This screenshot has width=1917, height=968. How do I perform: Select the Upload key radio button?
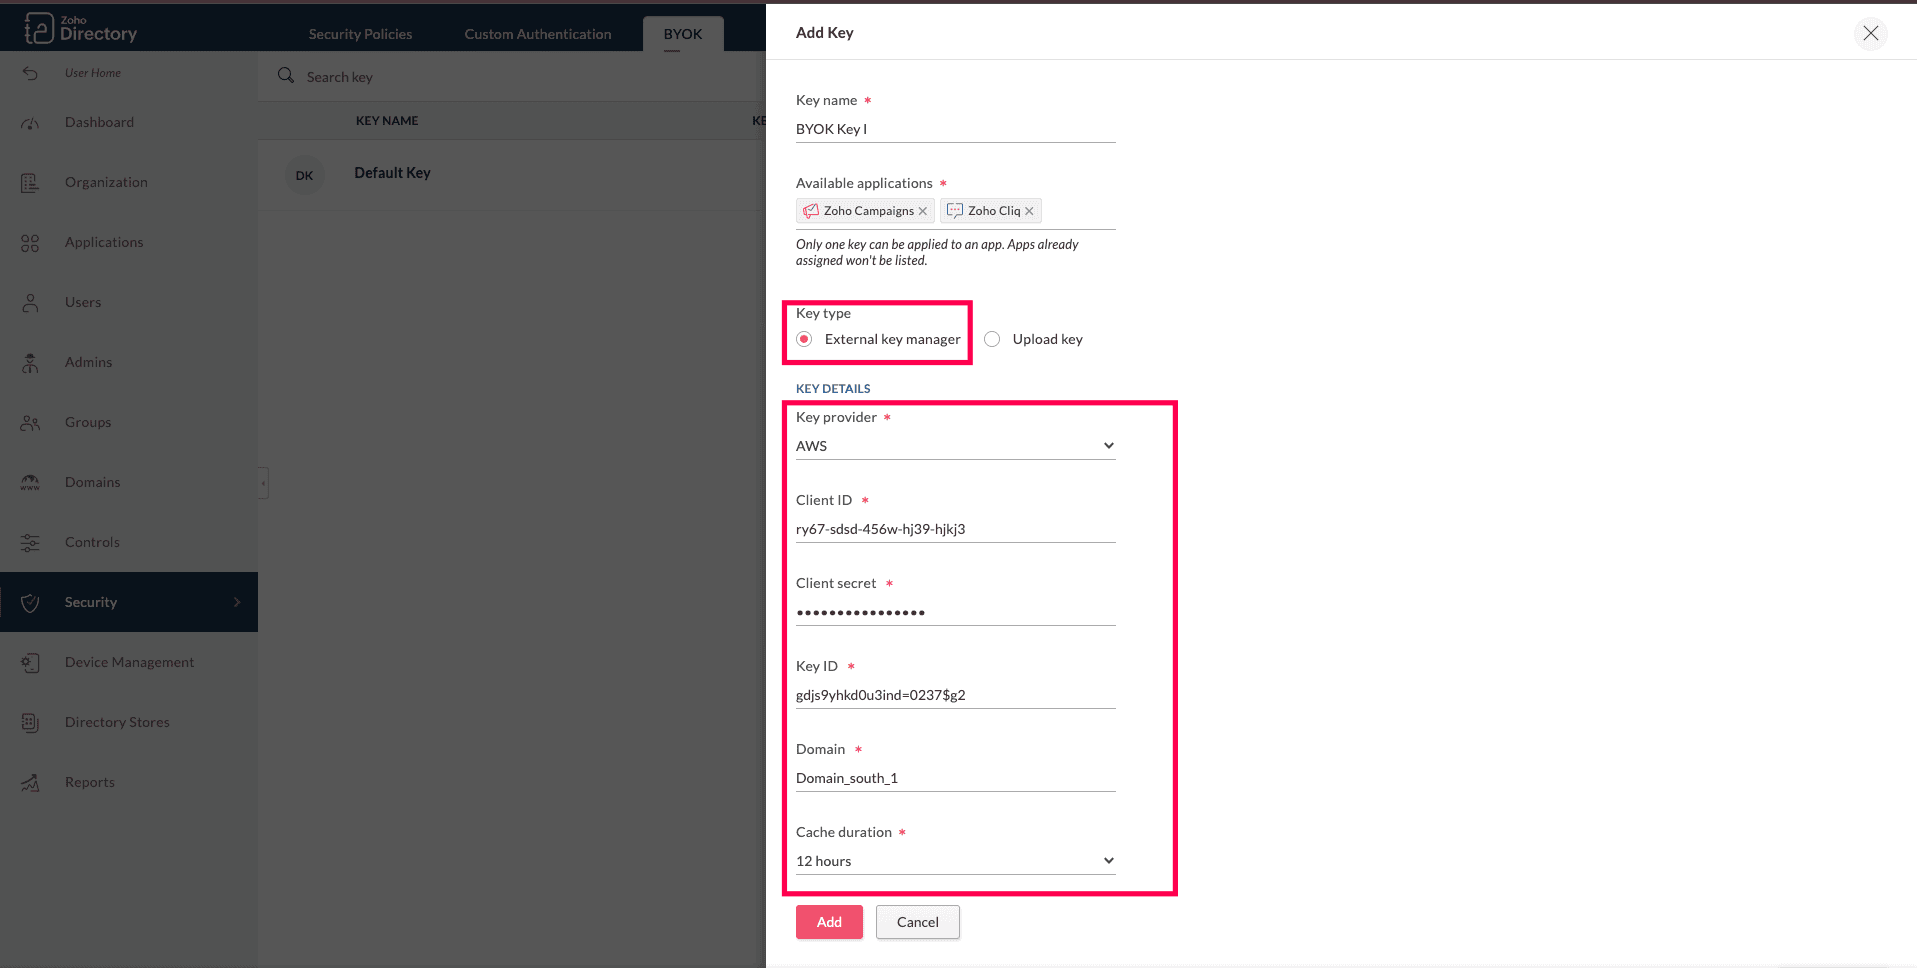point(992,340)
